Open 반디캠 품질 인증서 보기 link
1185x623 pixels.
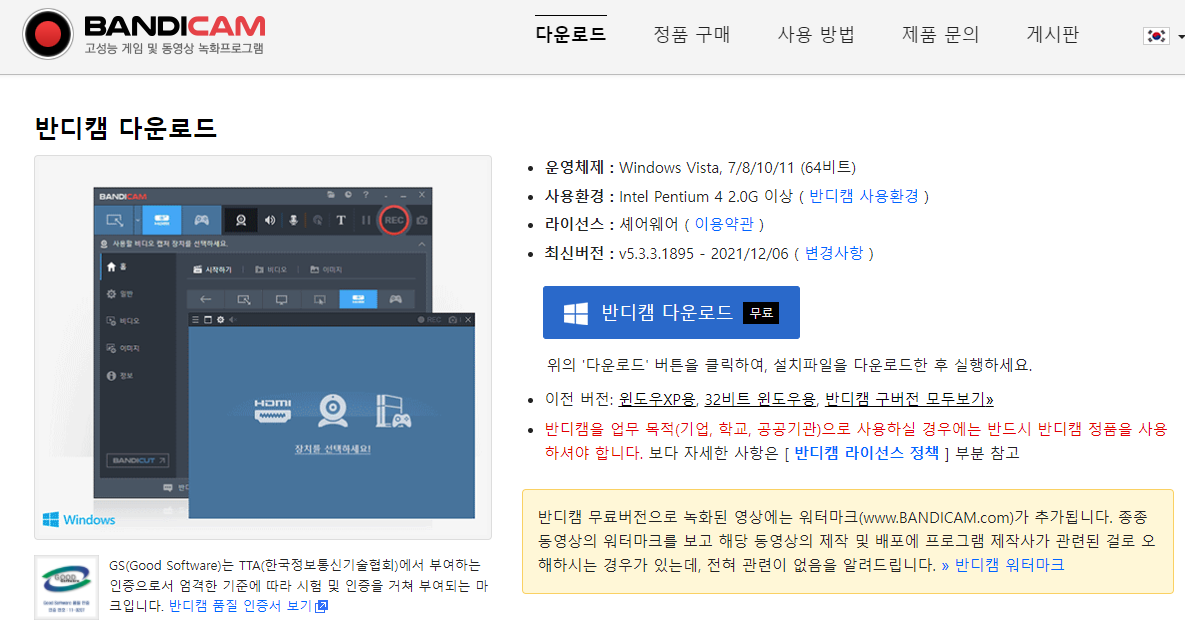click(248, 606)
